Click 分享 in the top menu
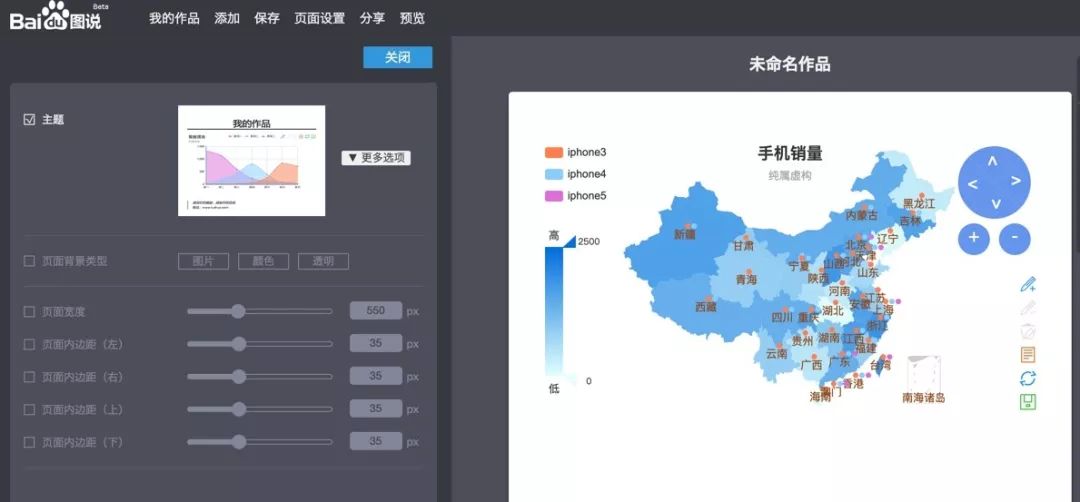Viewport: 1080px width, 502px height. (372, 19)
